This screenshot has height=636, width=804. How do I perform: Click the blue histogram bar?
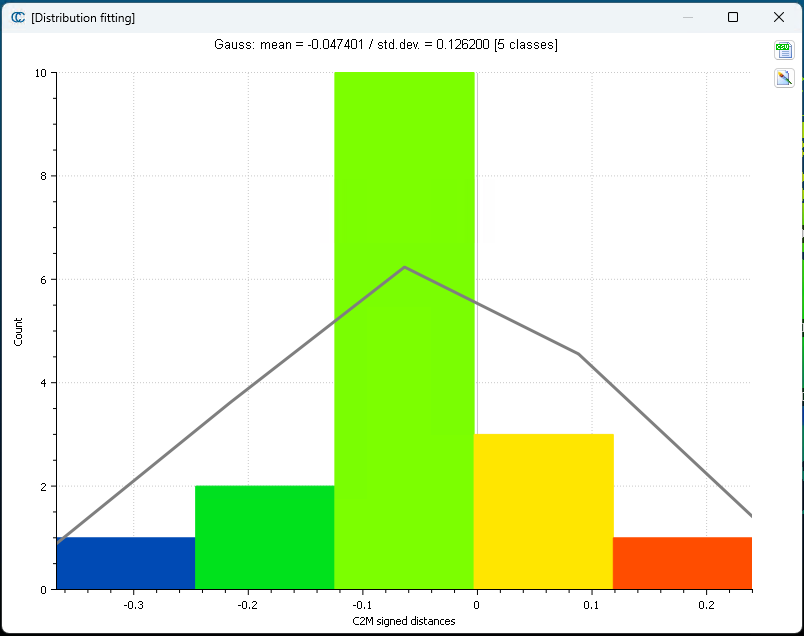126,563
